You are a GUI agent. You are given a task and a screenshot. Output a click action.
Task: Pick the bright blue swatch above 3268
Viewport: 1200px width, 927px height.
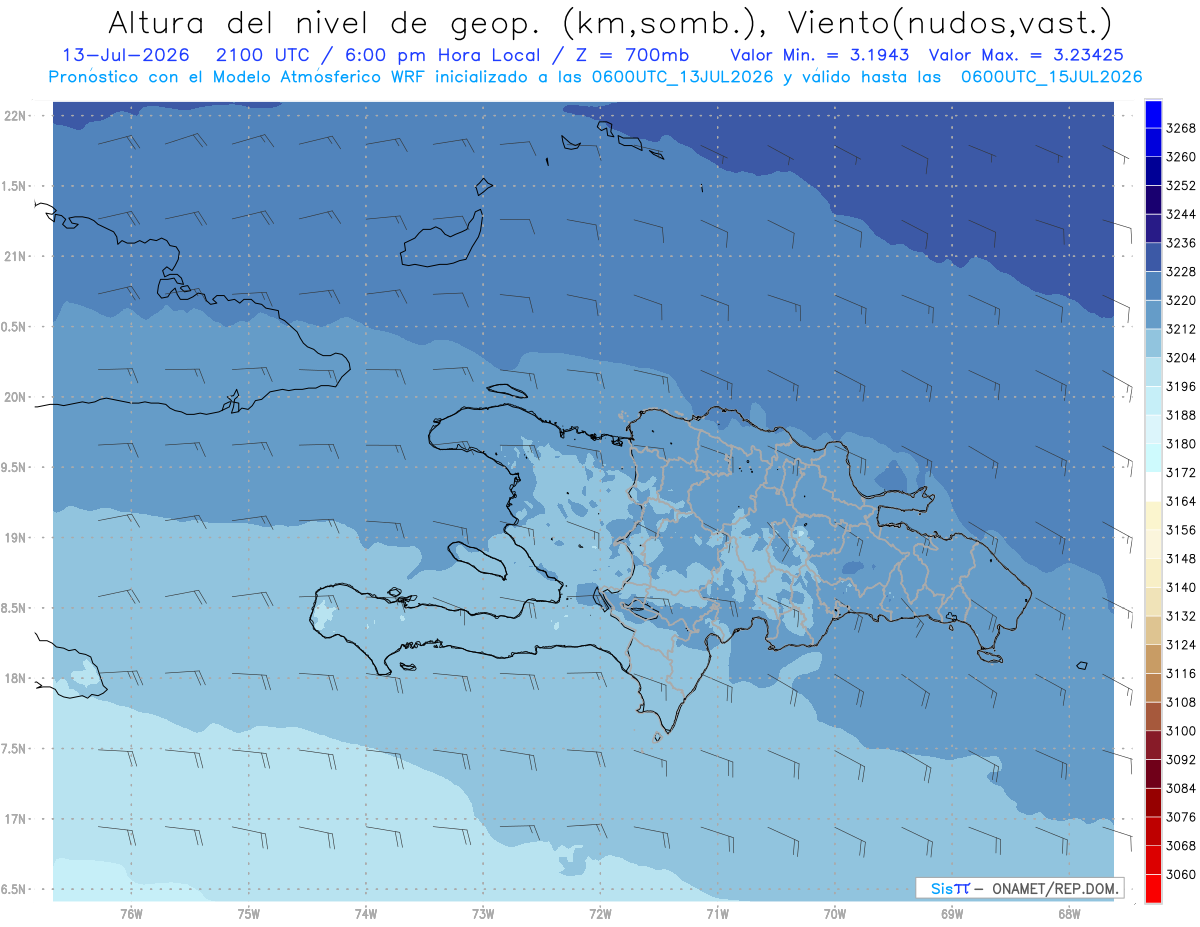click(1153, 114)
